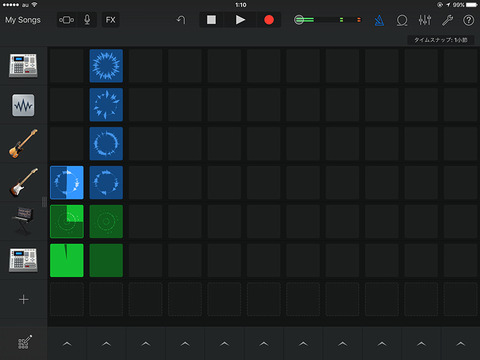Image resolution: width=480 pixels, height=360 pixels.
Task: Start recording with the red Record button
Action: [x=269, y=20]
